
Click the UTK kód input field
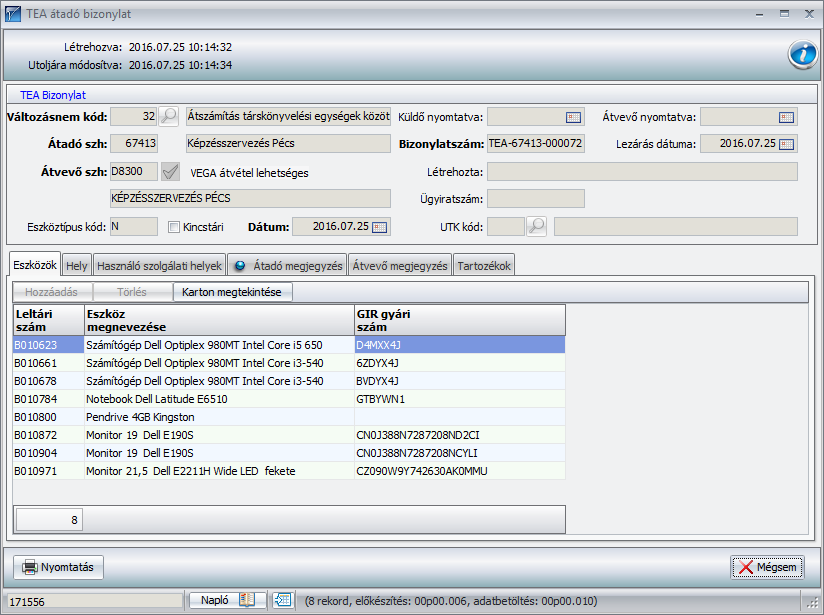coord(506,227)
